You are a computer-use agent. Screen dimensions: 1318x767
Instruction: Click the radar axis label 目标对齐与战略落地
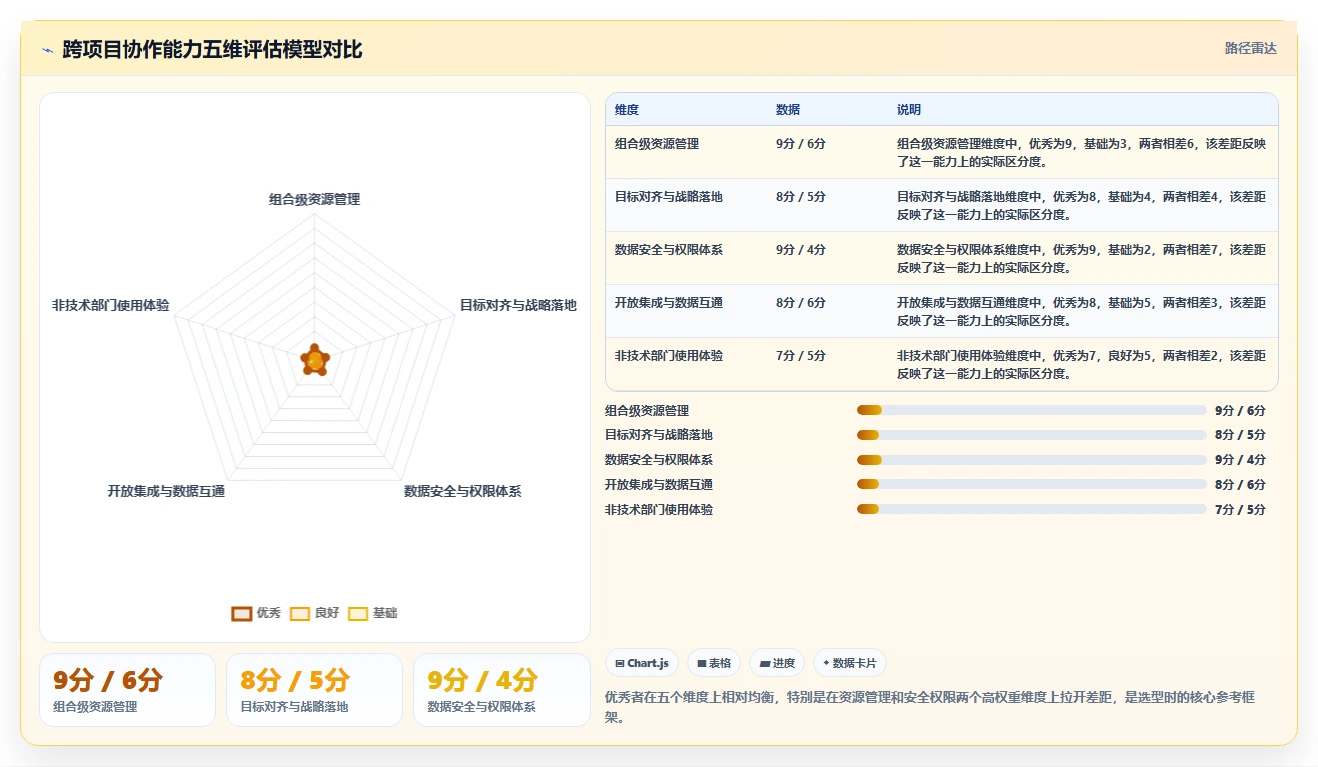(518, 305)
